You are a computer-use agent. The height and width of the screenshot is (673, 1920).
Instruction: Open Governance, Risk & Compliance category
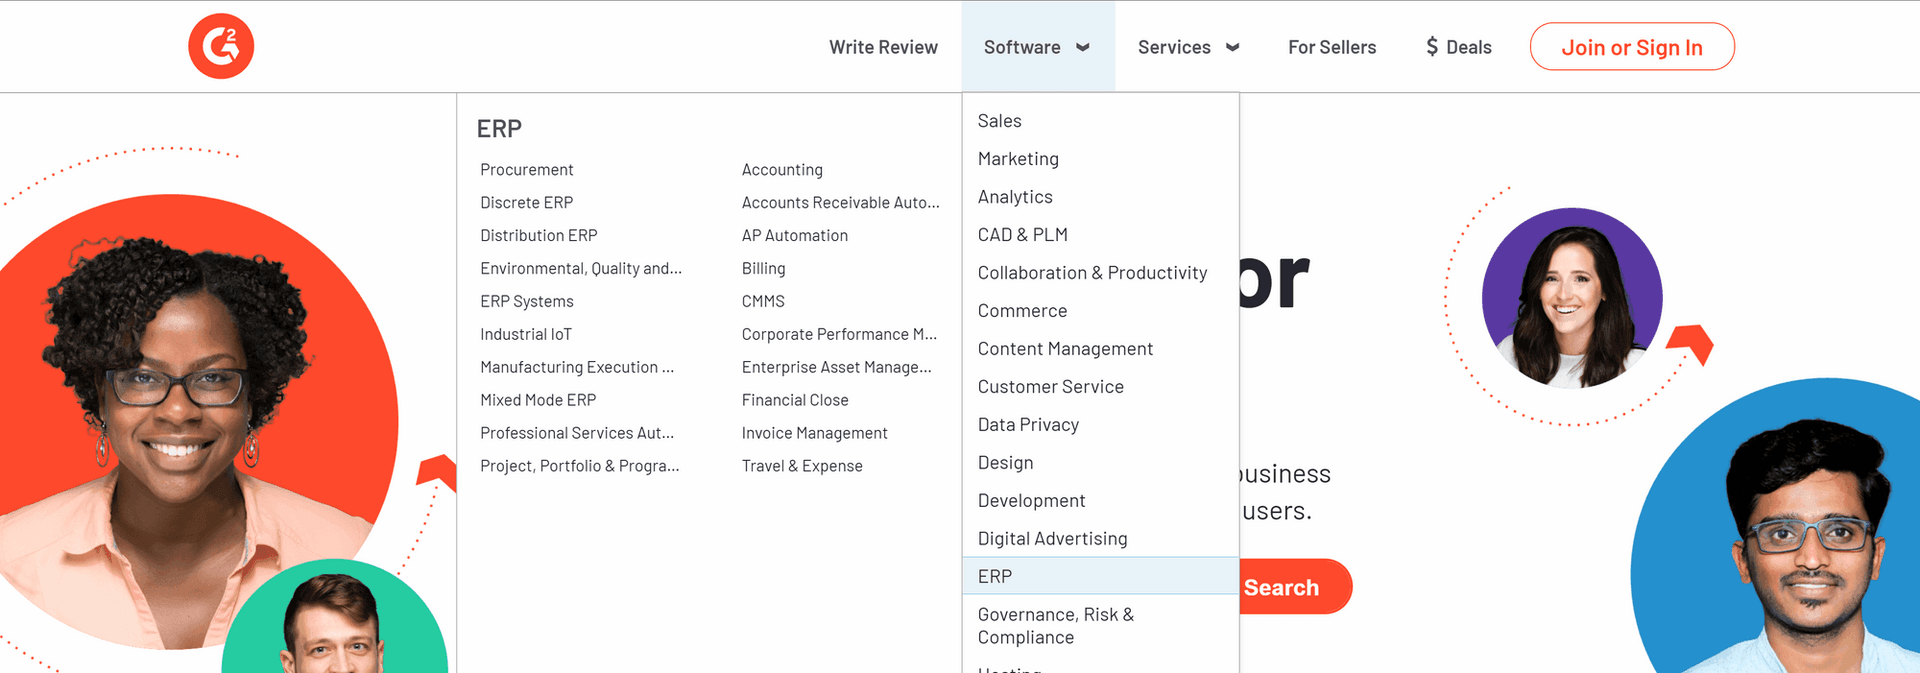click(x=1055, y=626)
